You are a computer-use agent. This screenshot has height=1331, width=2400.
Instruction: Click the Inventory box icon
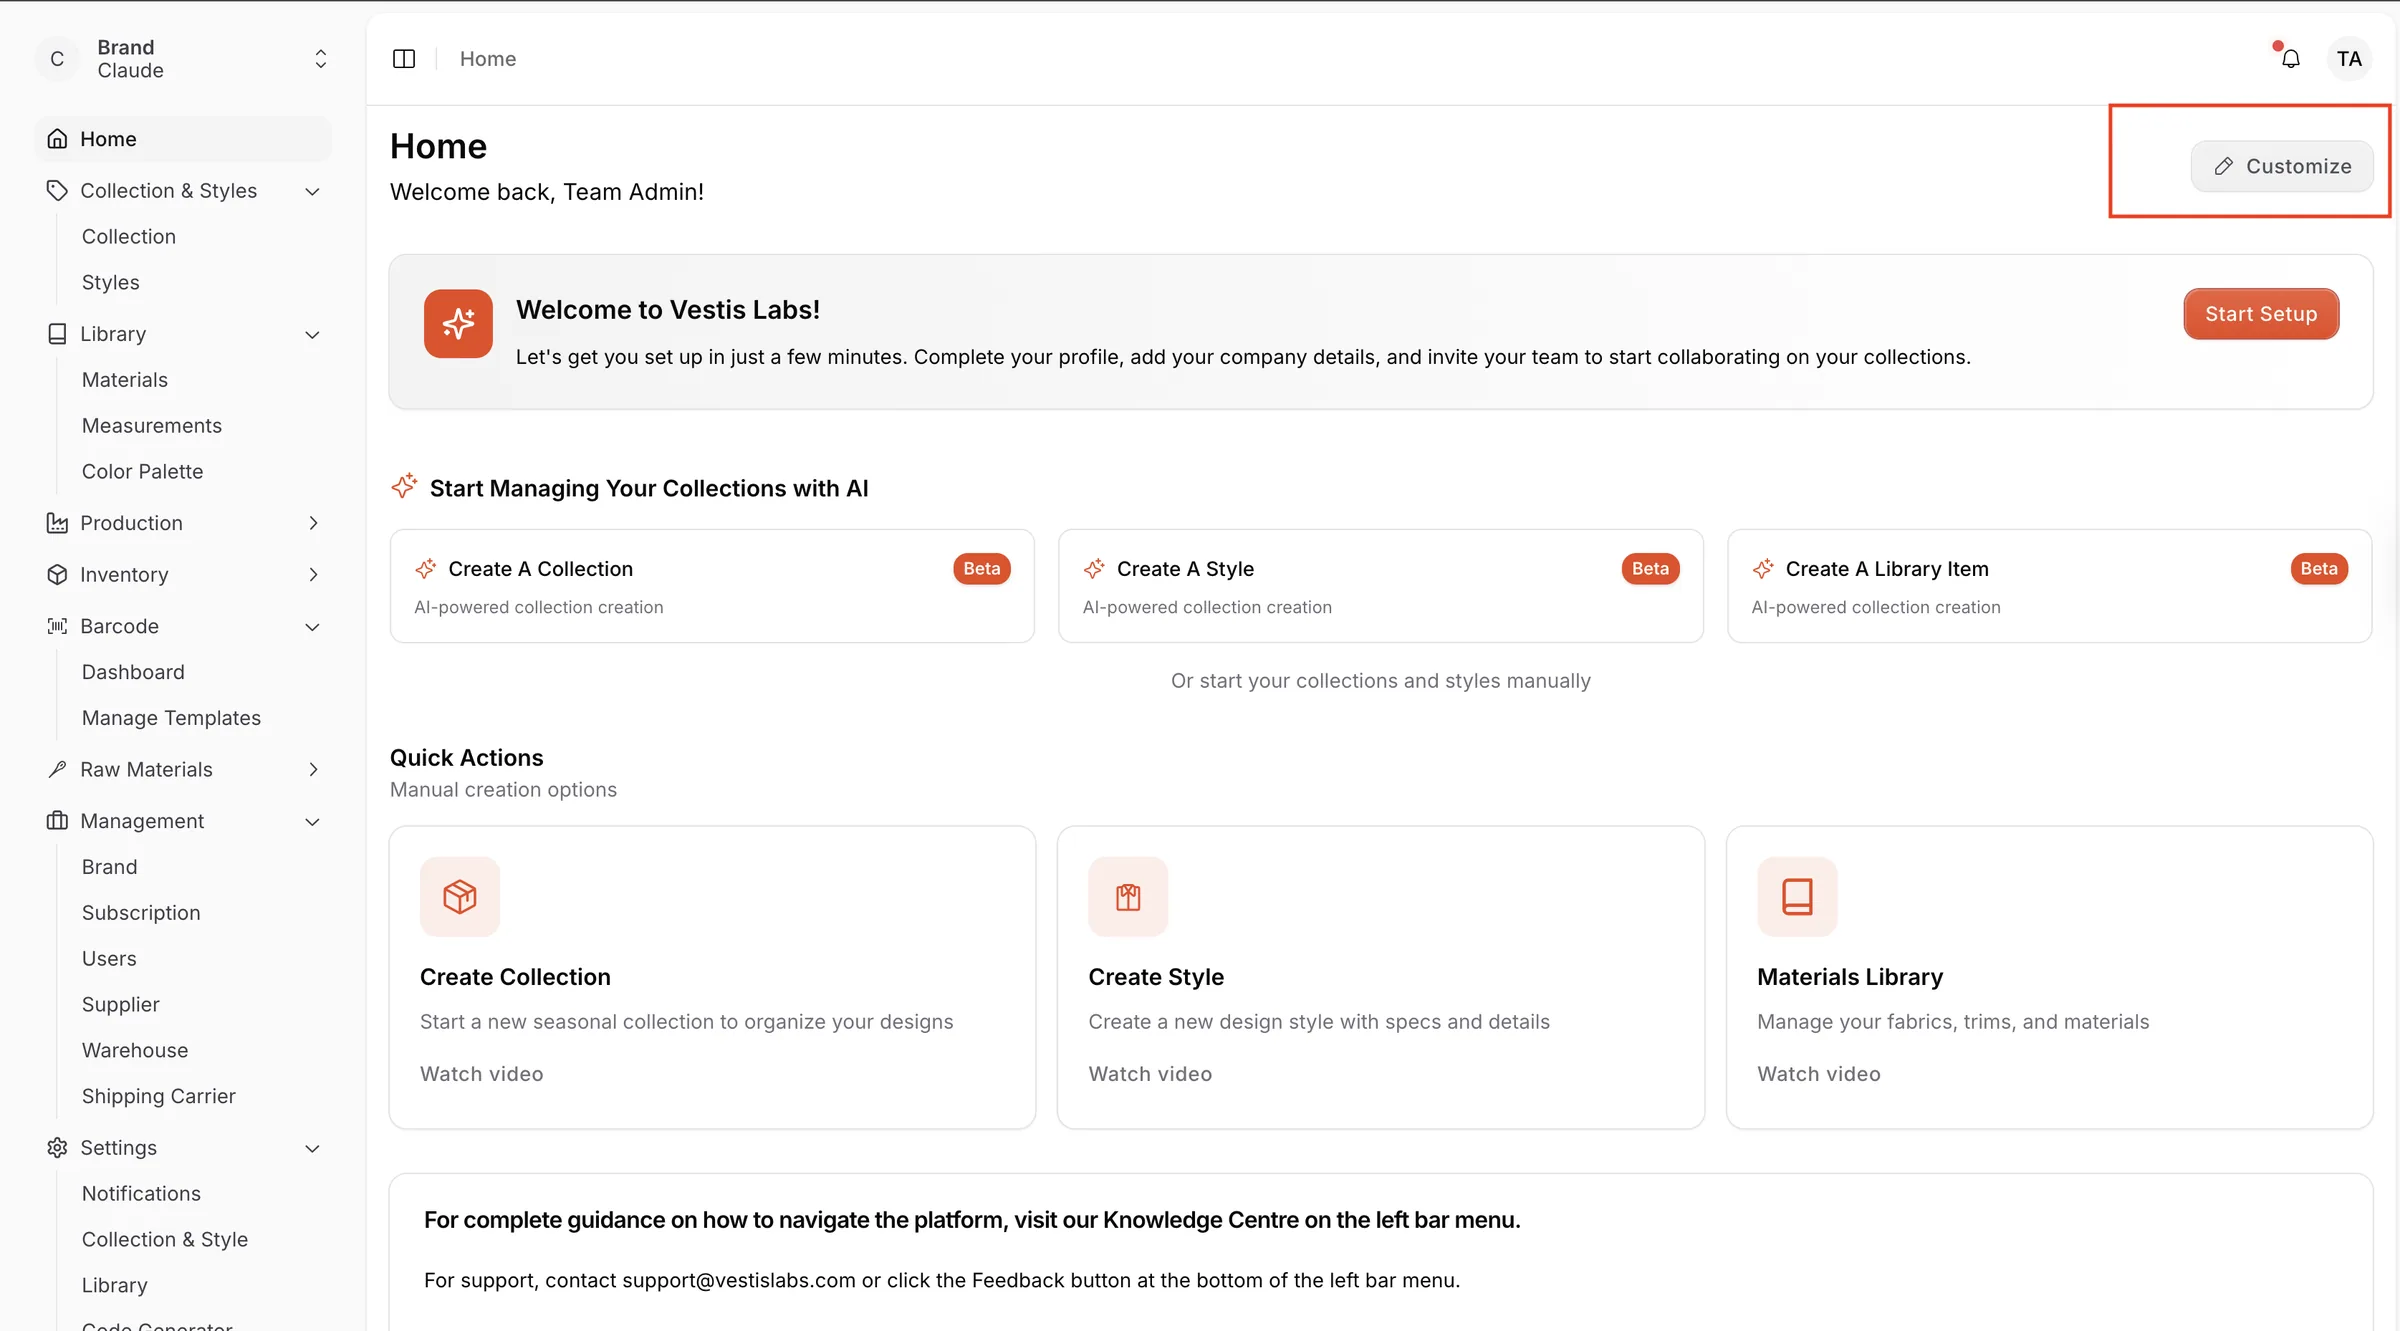pyautogui.click(x=58, y=575)
